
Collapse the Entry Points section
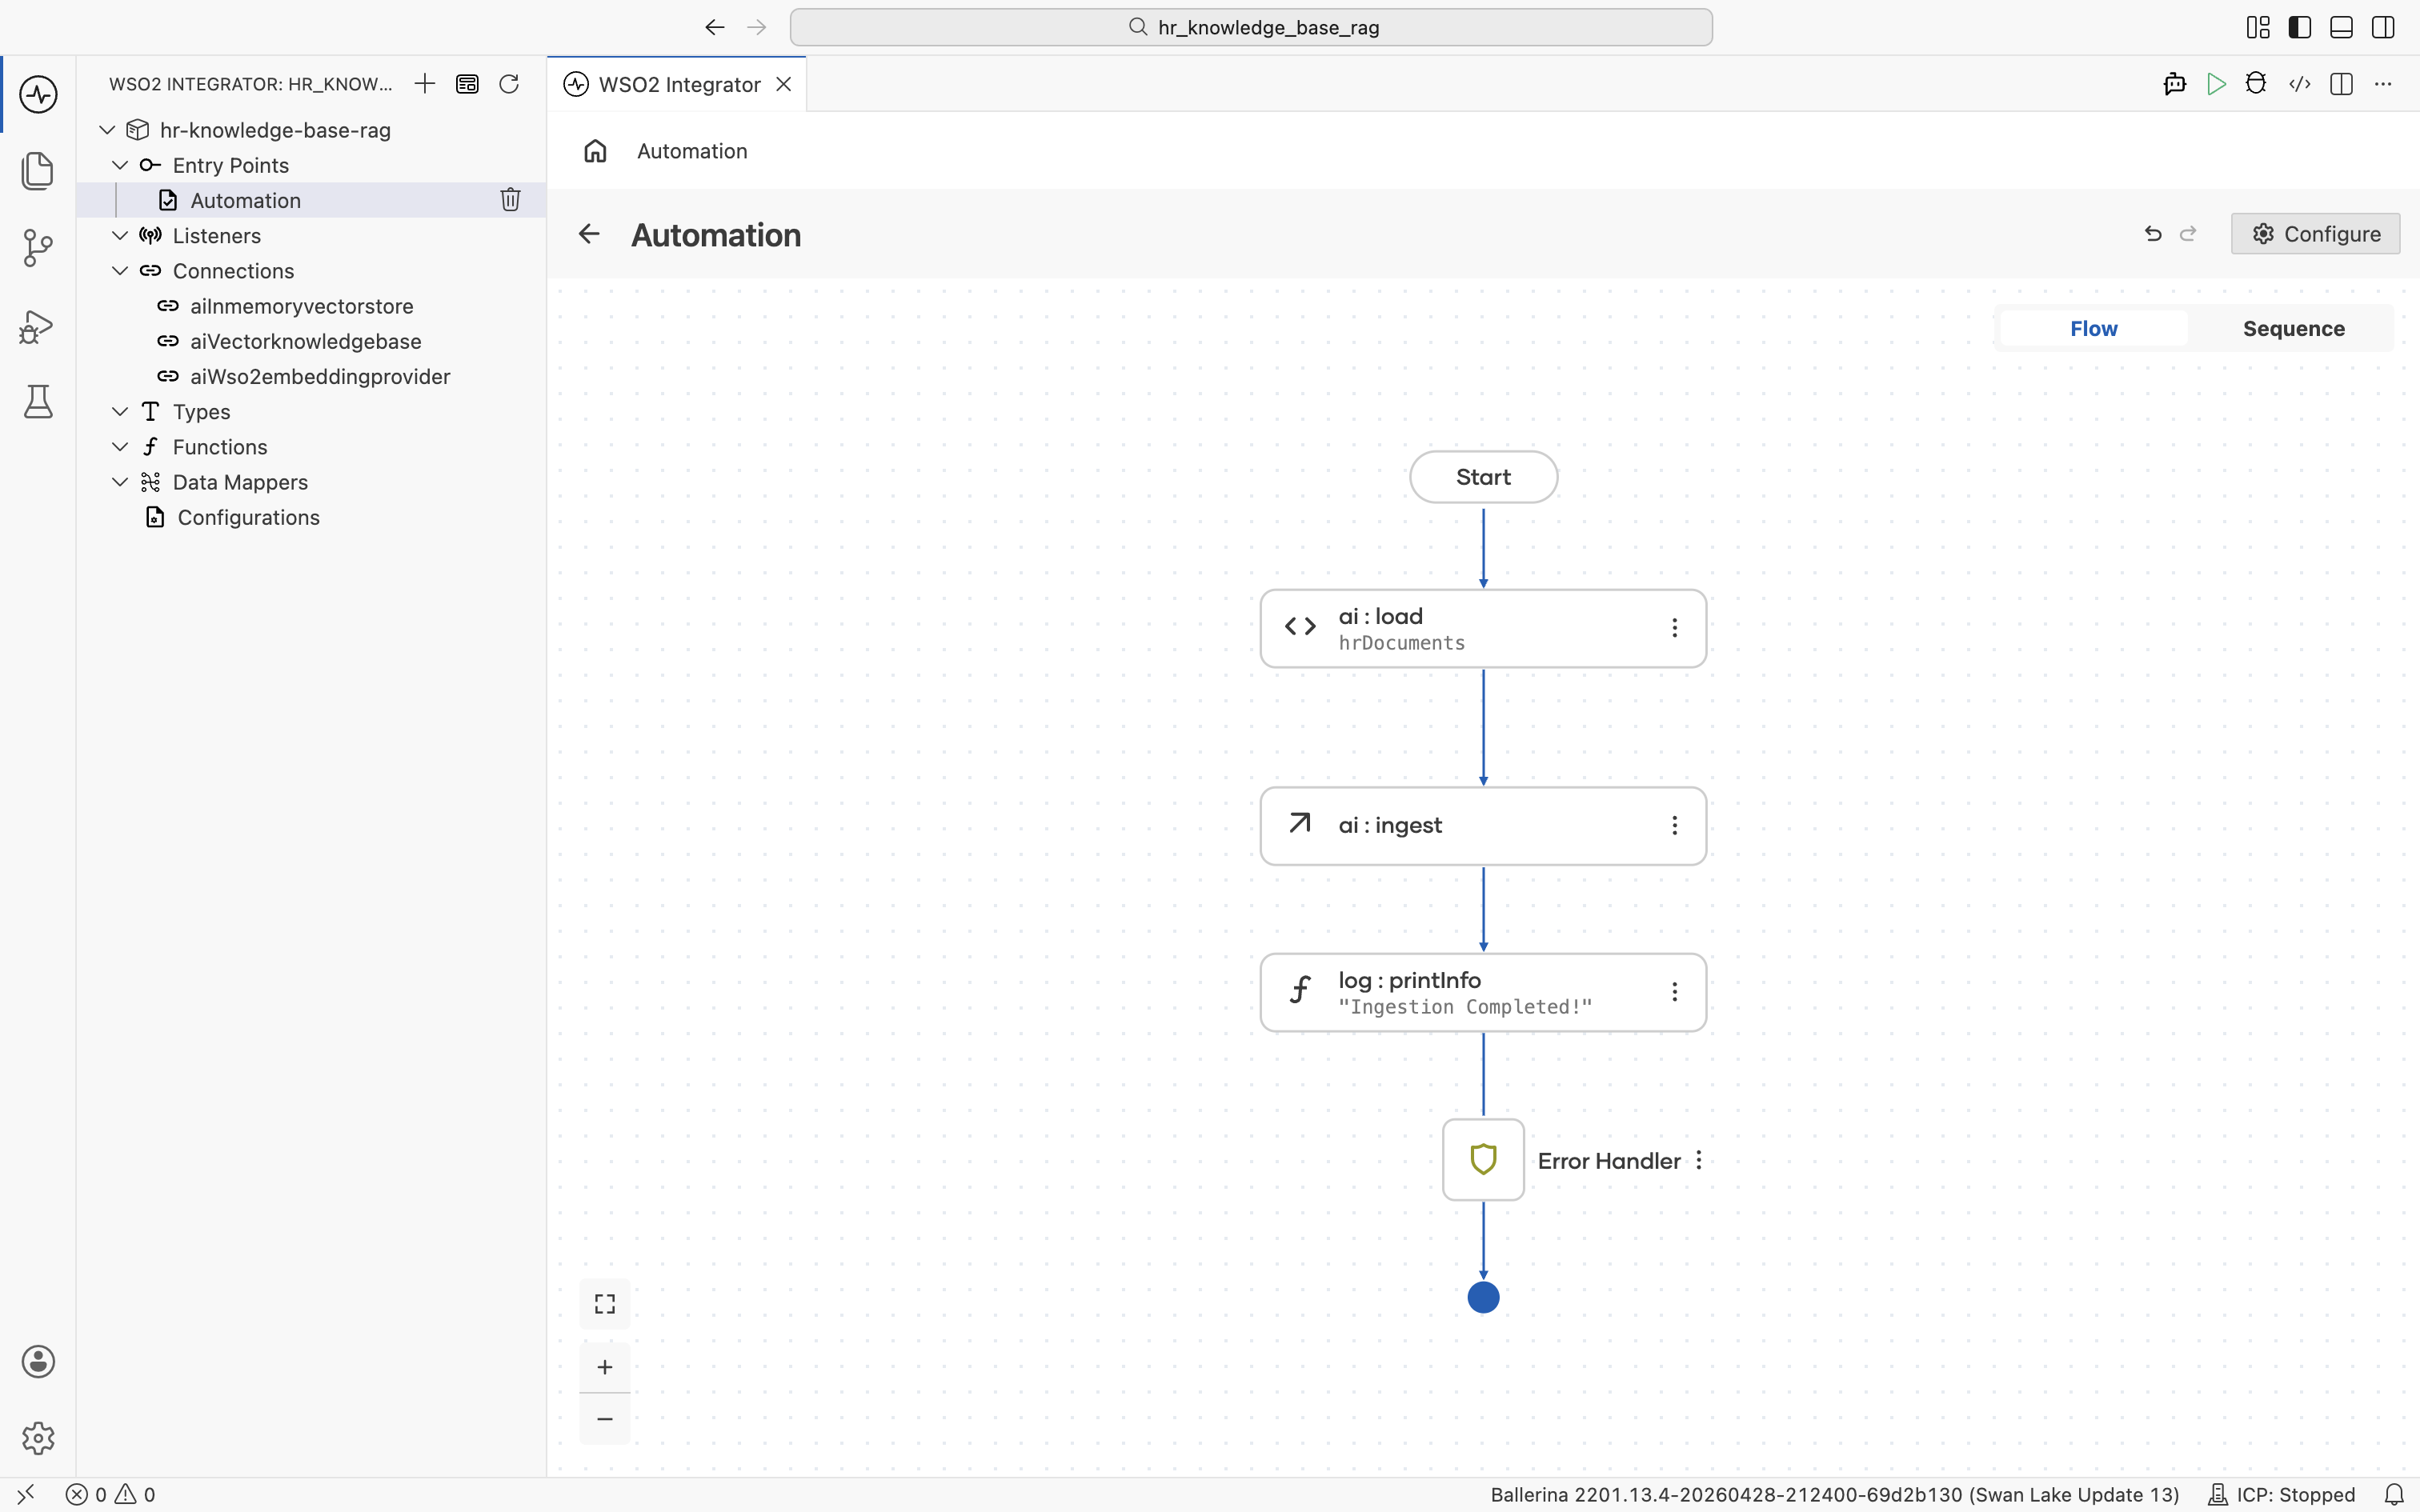pos(120,165)
